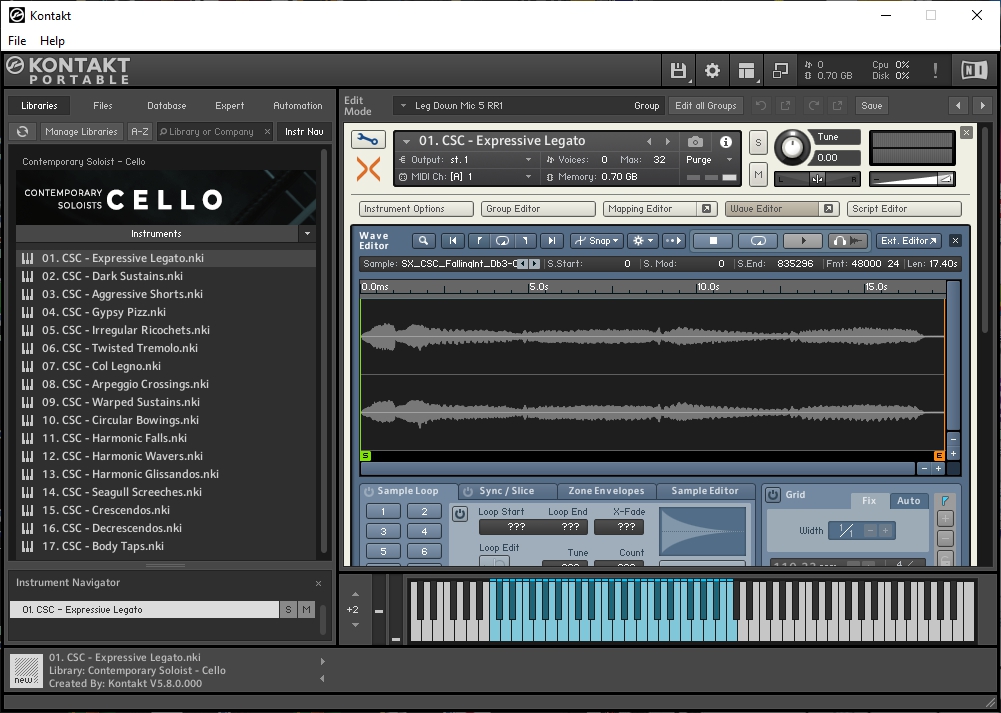1001x713 pixels.
Task: Open the workspace layout panel icon
Action: tap(746, 70)
